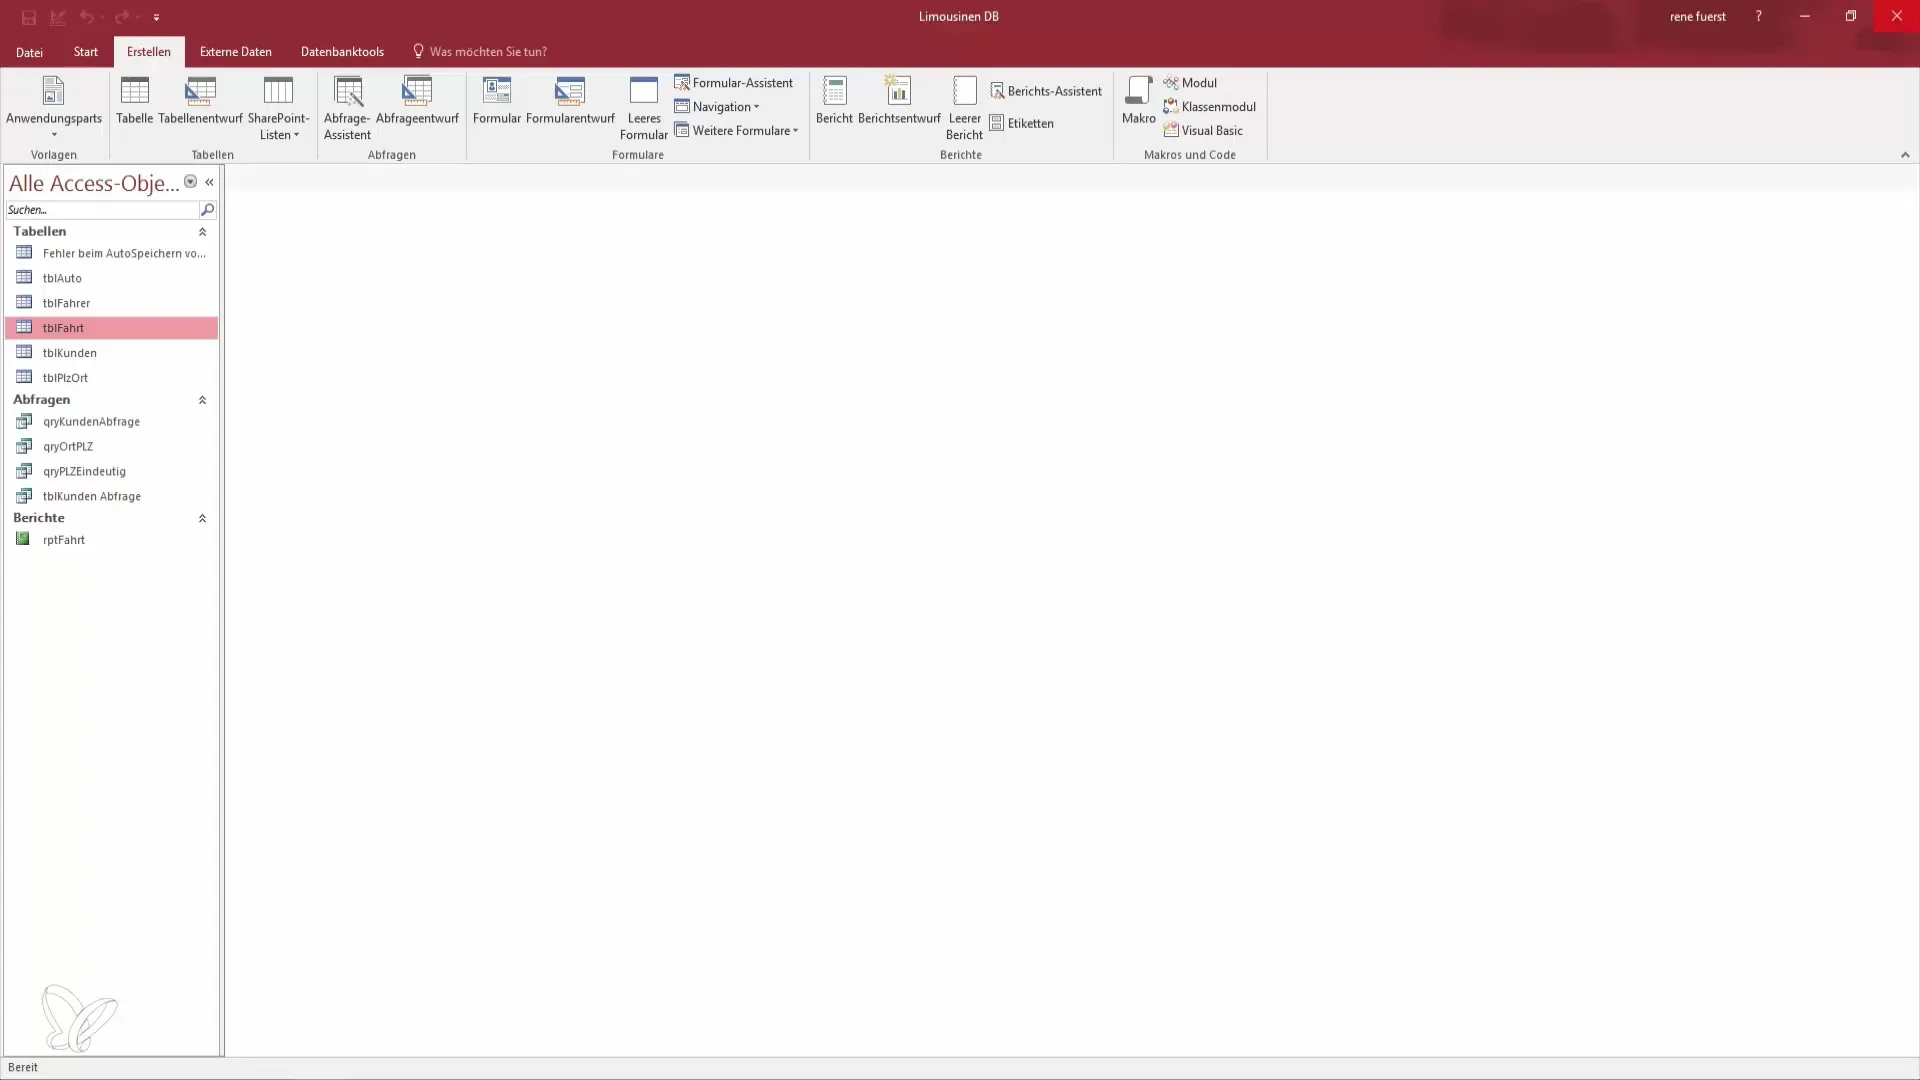Open Abfrageentwurf query design
The image size is (1920, 1080).
pyautogui.click(x=417, y=101)
